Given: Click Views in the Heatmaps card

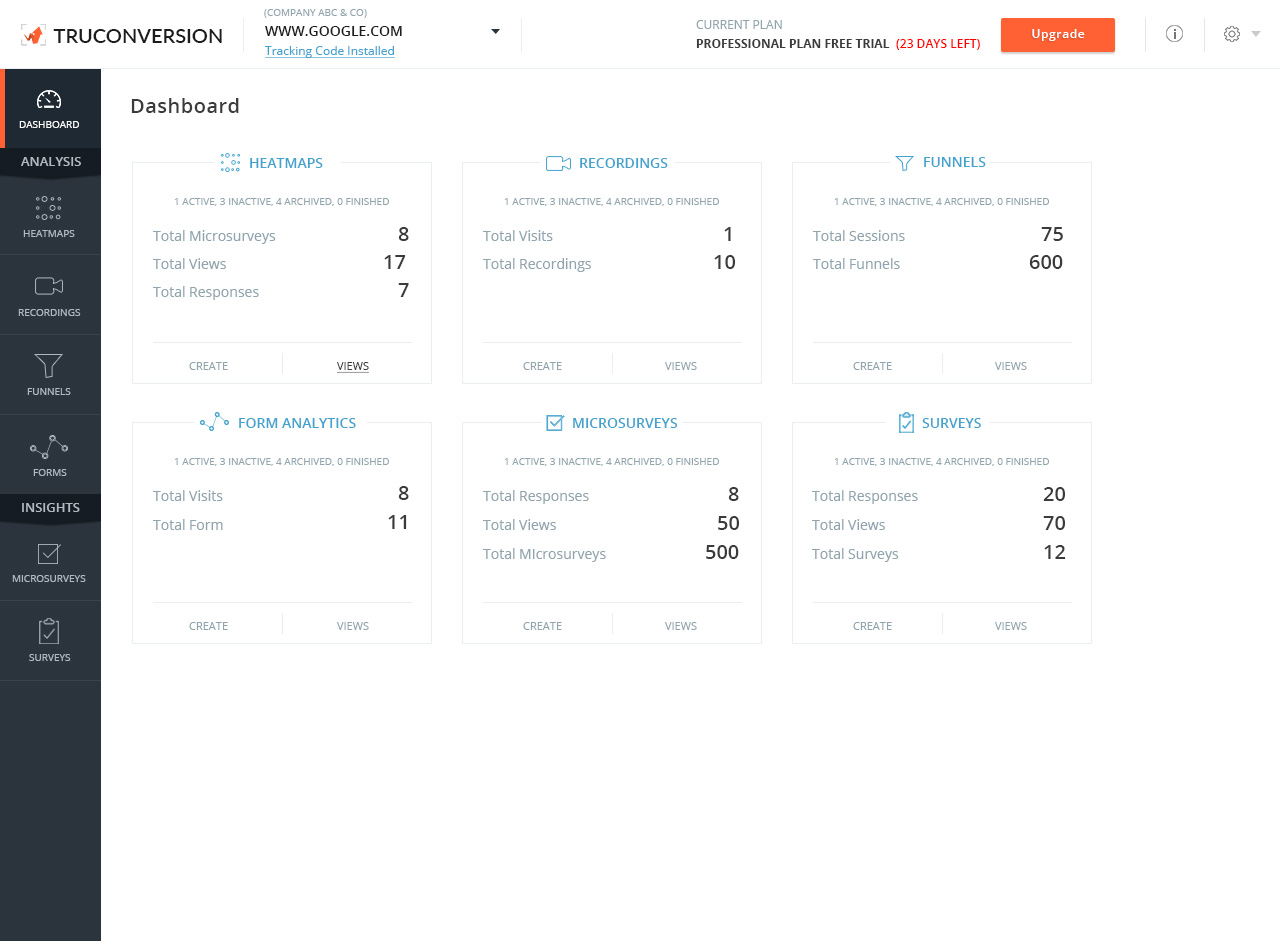Looking at the screenshot, I should tap(353, 366).
